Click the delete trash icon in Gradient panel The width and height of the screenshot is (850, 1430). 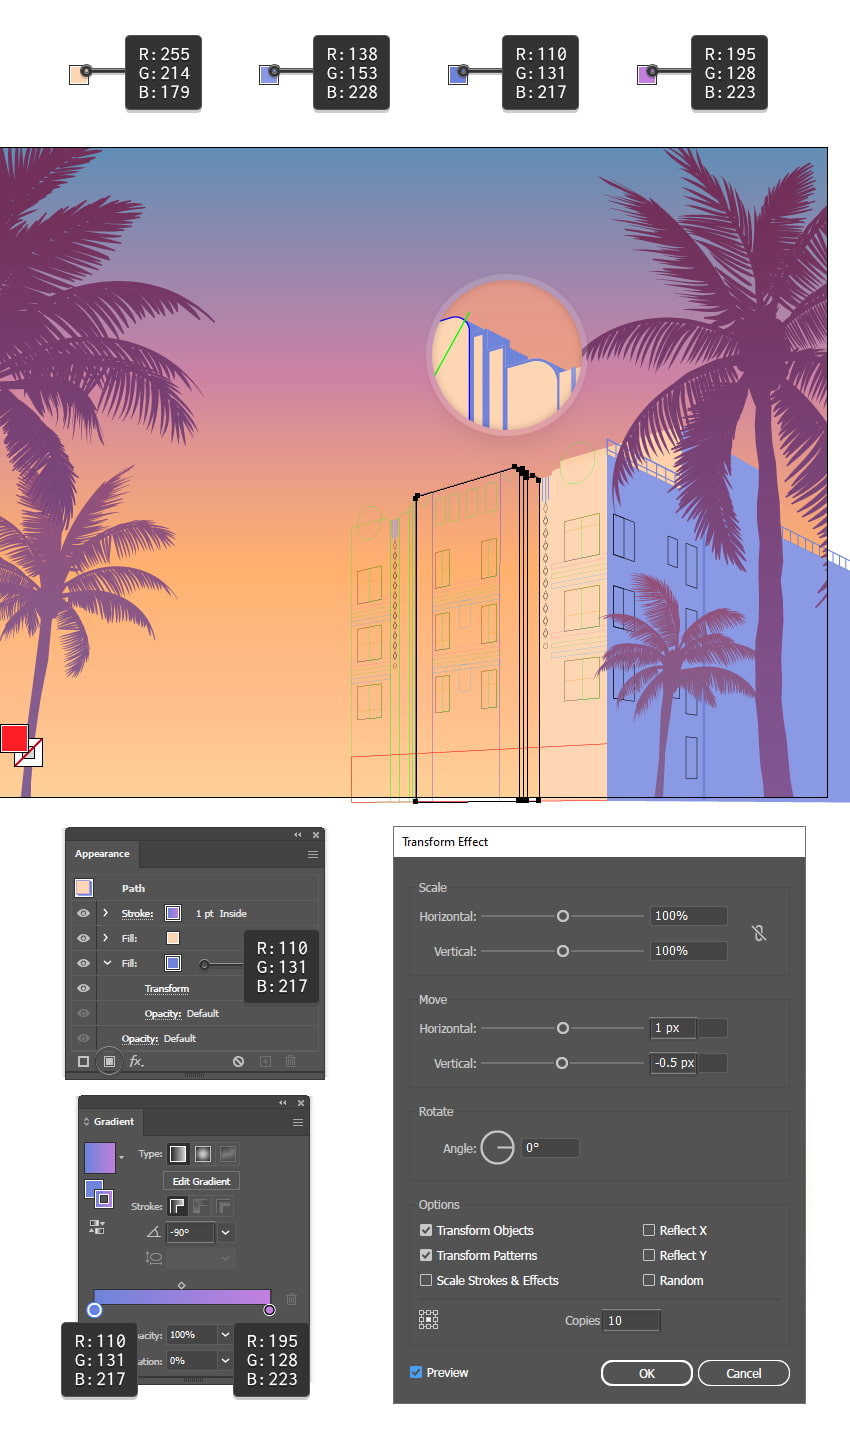[291, 1298]
